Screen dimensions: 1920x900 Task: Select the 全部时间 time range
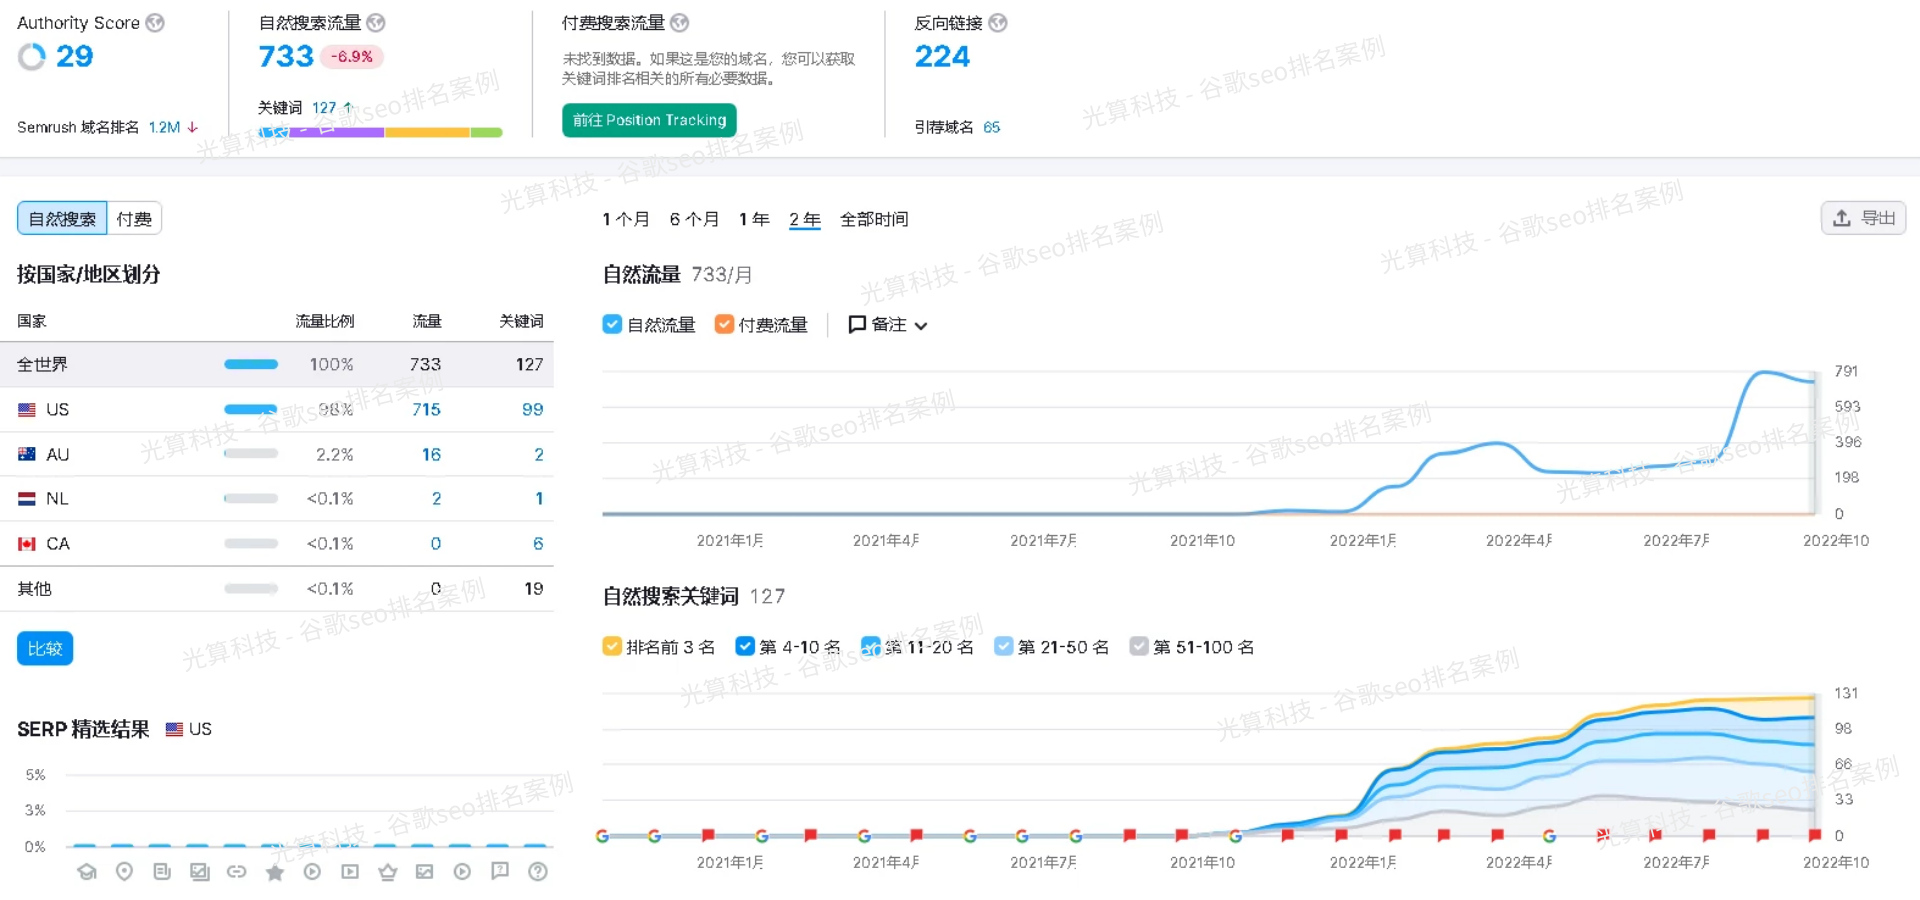(873, 219)
